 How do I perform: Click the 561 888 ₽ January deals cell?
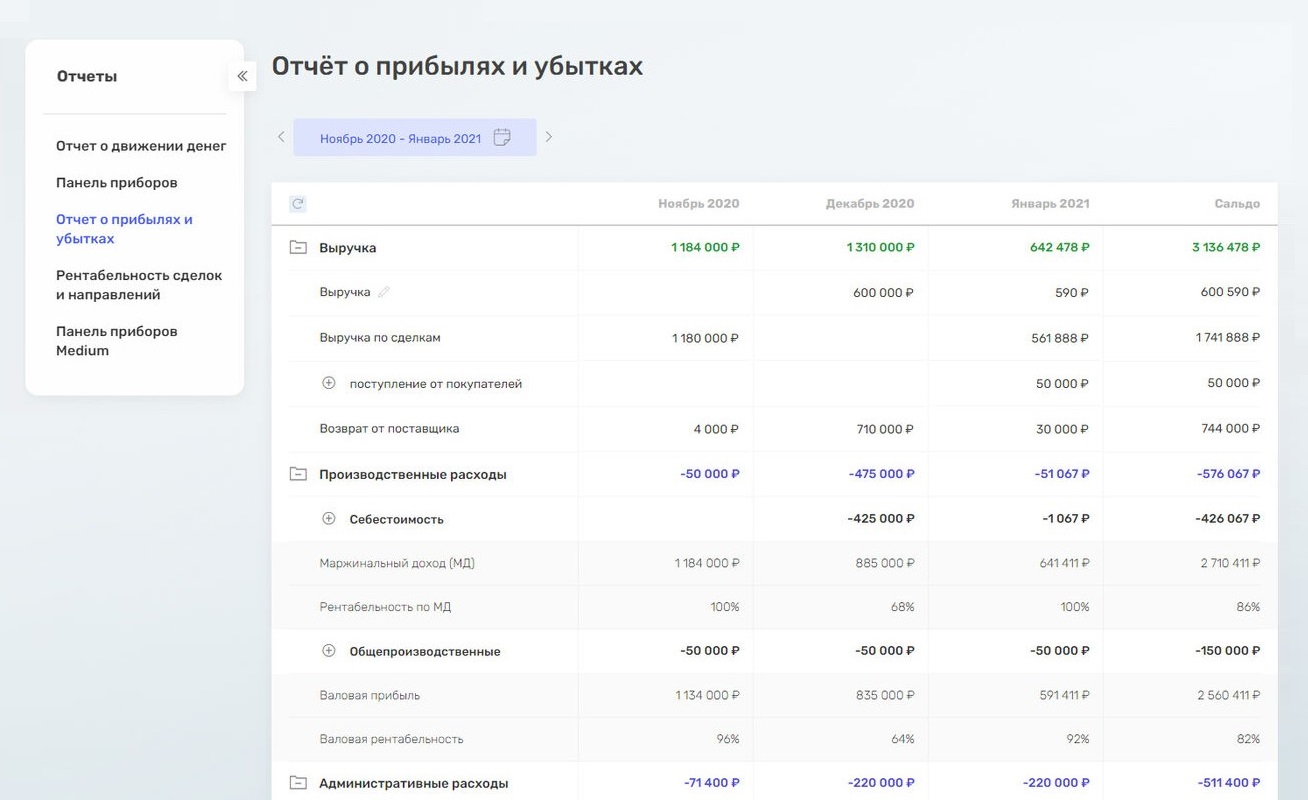(x=1060, y=338)
